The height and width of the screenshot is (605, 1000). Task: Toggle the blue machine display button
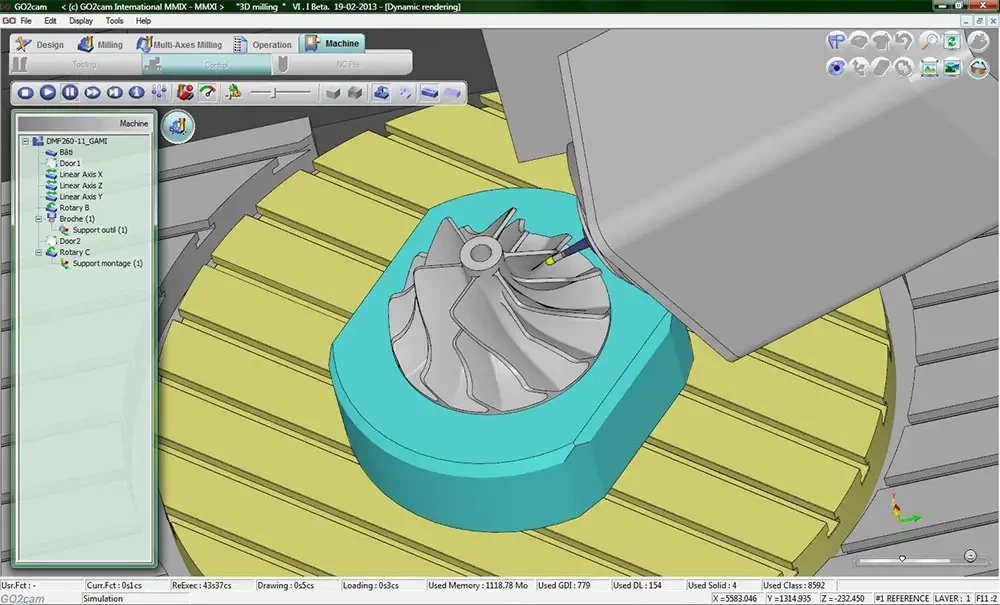click(x=381, y=92)
